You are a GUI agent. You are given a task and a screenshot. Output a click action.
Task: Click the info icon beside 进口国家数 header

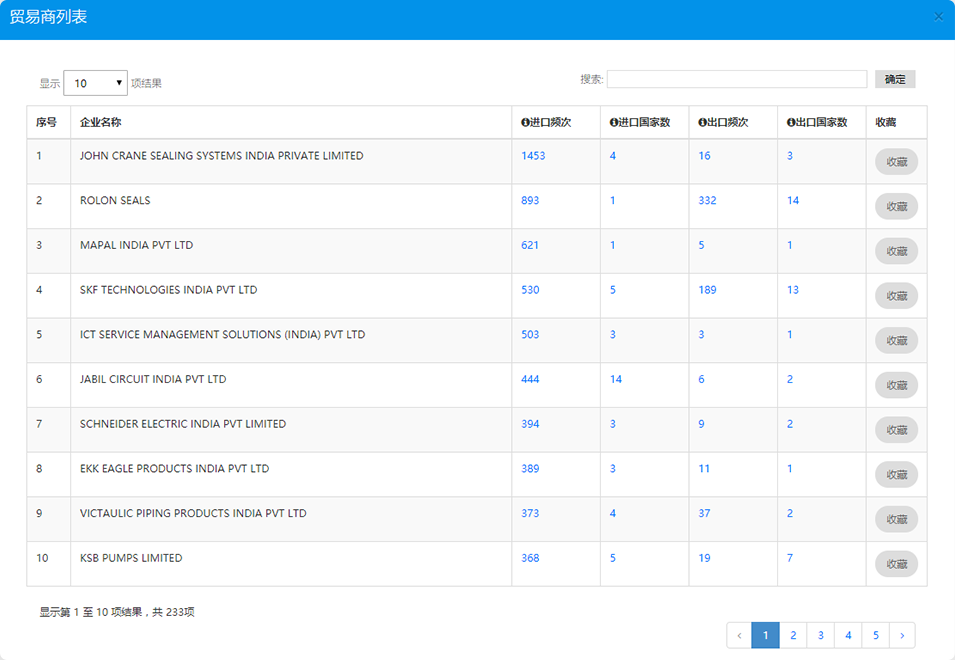(614, 122)
